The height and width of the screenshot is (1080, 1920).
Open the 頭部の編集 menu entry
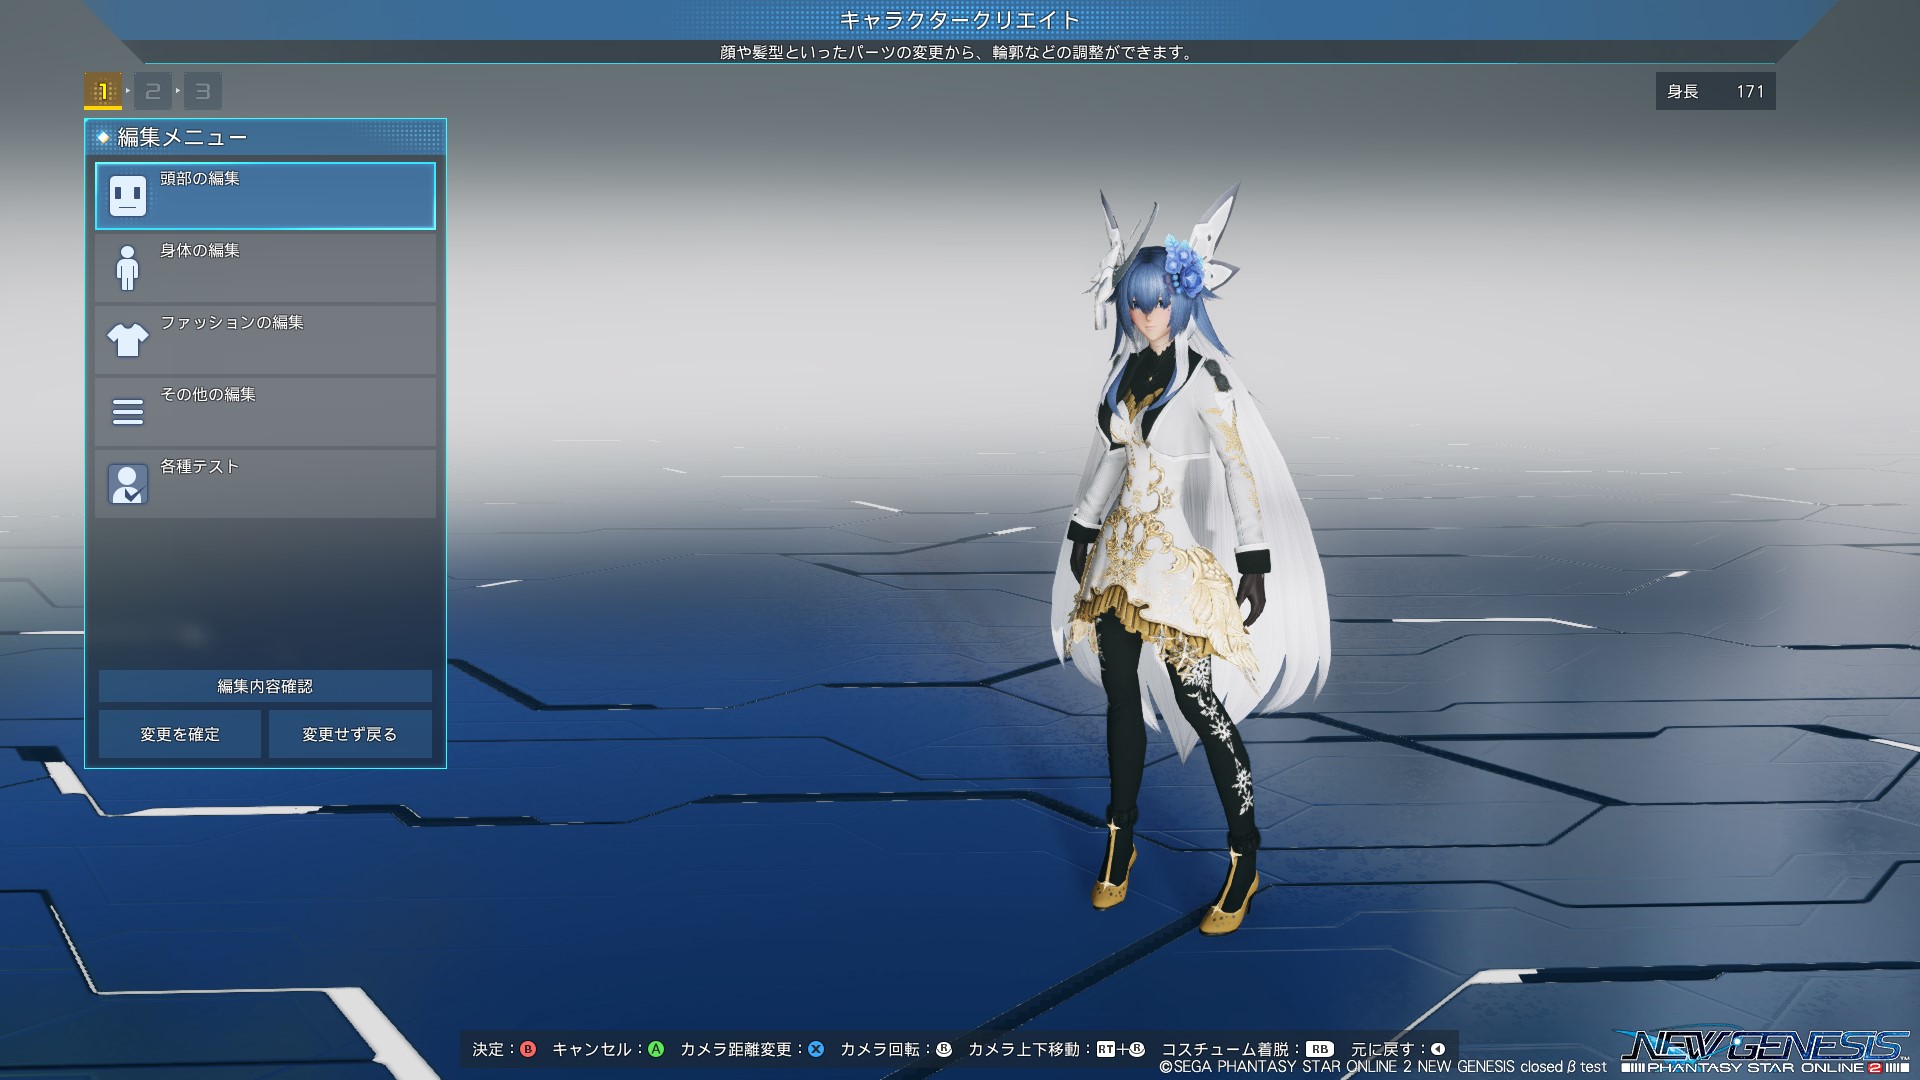click(x=265, y=196)
